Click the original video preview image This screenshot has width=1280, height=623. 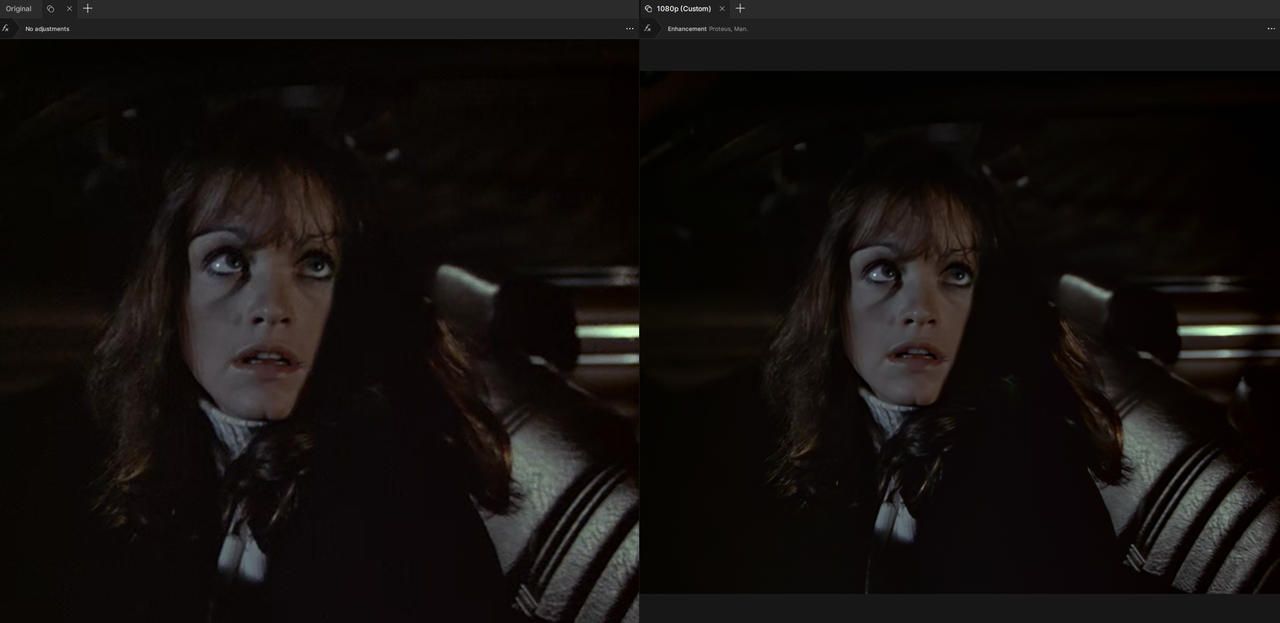[319, 331]
